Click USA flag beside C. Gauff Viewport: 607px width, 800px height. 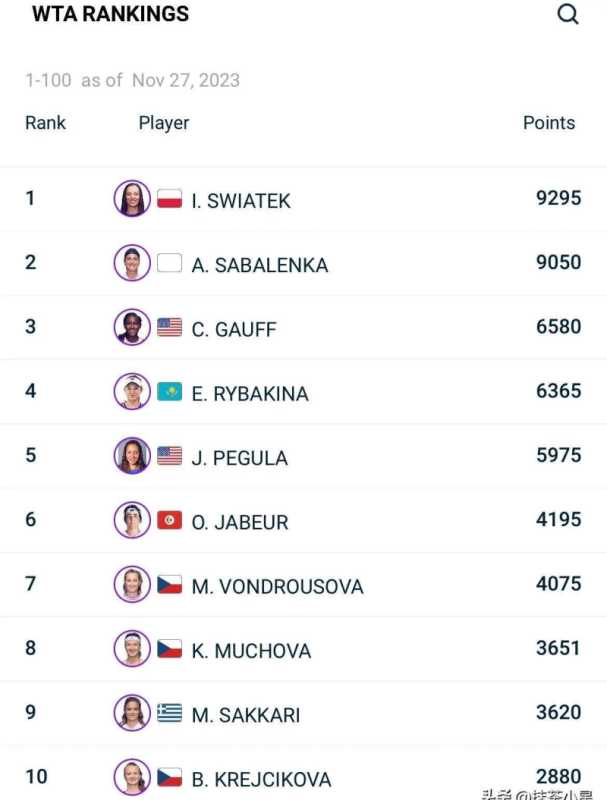[x=169, y=328]
